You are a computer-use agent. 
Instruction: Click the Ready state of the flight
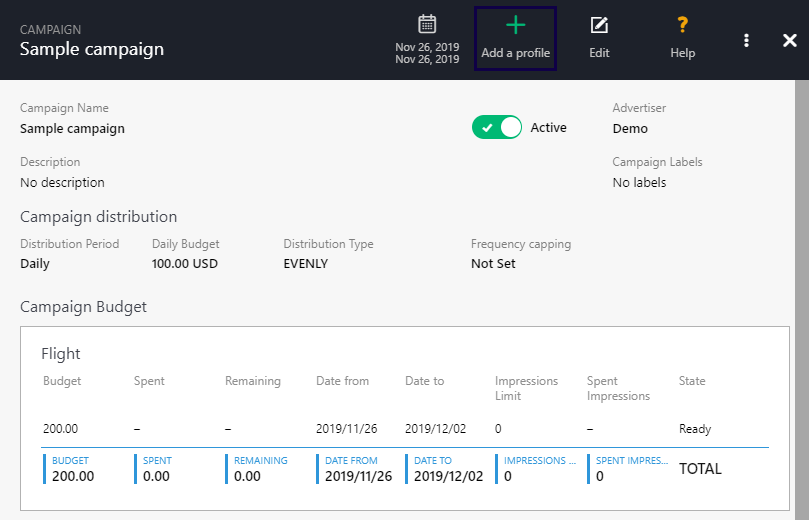[695, 429]
